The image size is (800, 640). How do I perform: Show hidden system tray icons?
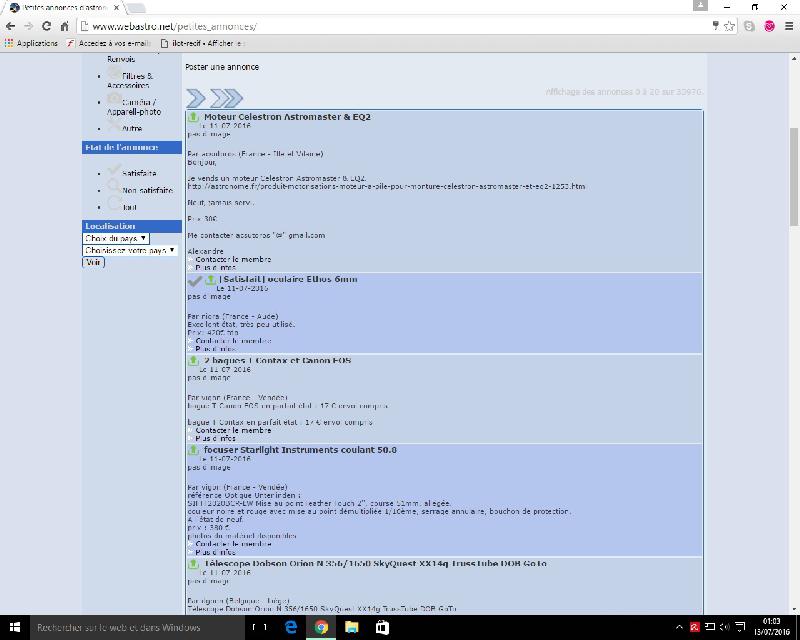pyautogui.click(x=679, y=627)
